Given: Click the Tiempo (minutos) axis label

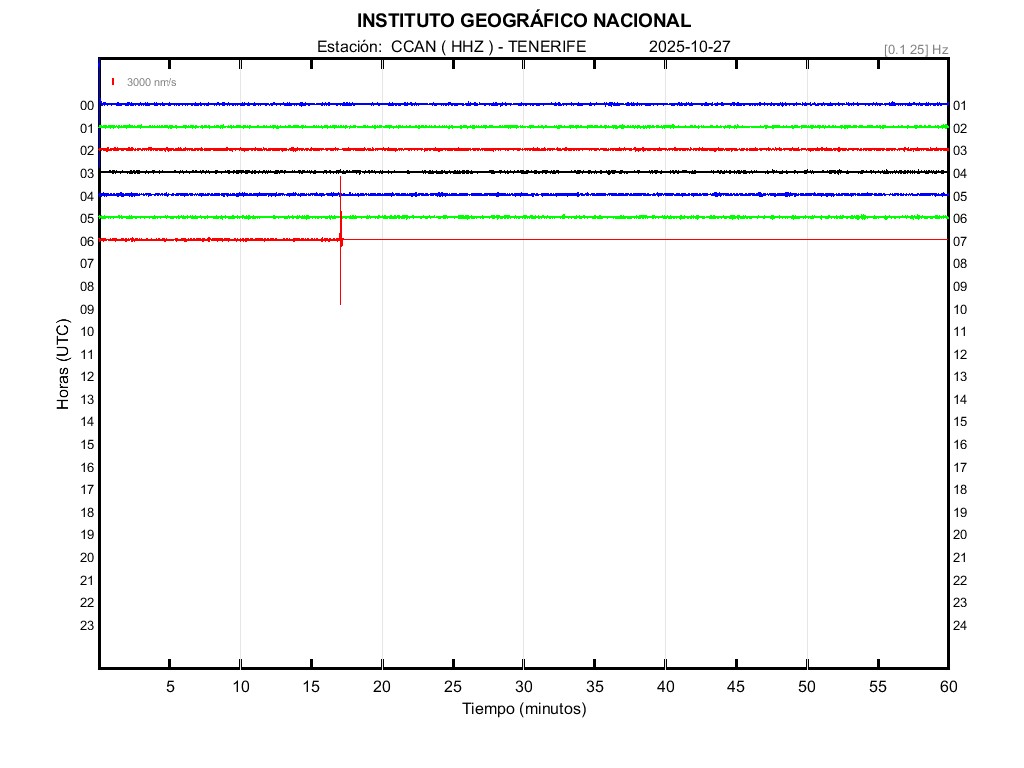Looking at the screenshot, I should pos(523,709).
